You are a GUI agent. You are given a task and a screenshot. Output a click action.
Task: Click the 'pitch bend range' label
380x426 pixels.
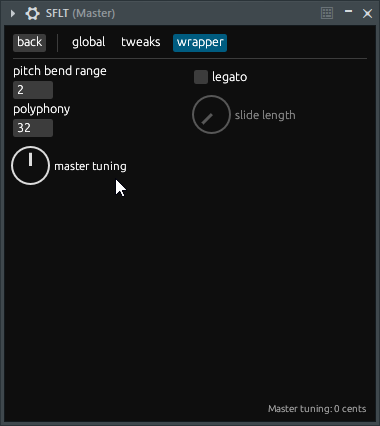tap(60, 71)
